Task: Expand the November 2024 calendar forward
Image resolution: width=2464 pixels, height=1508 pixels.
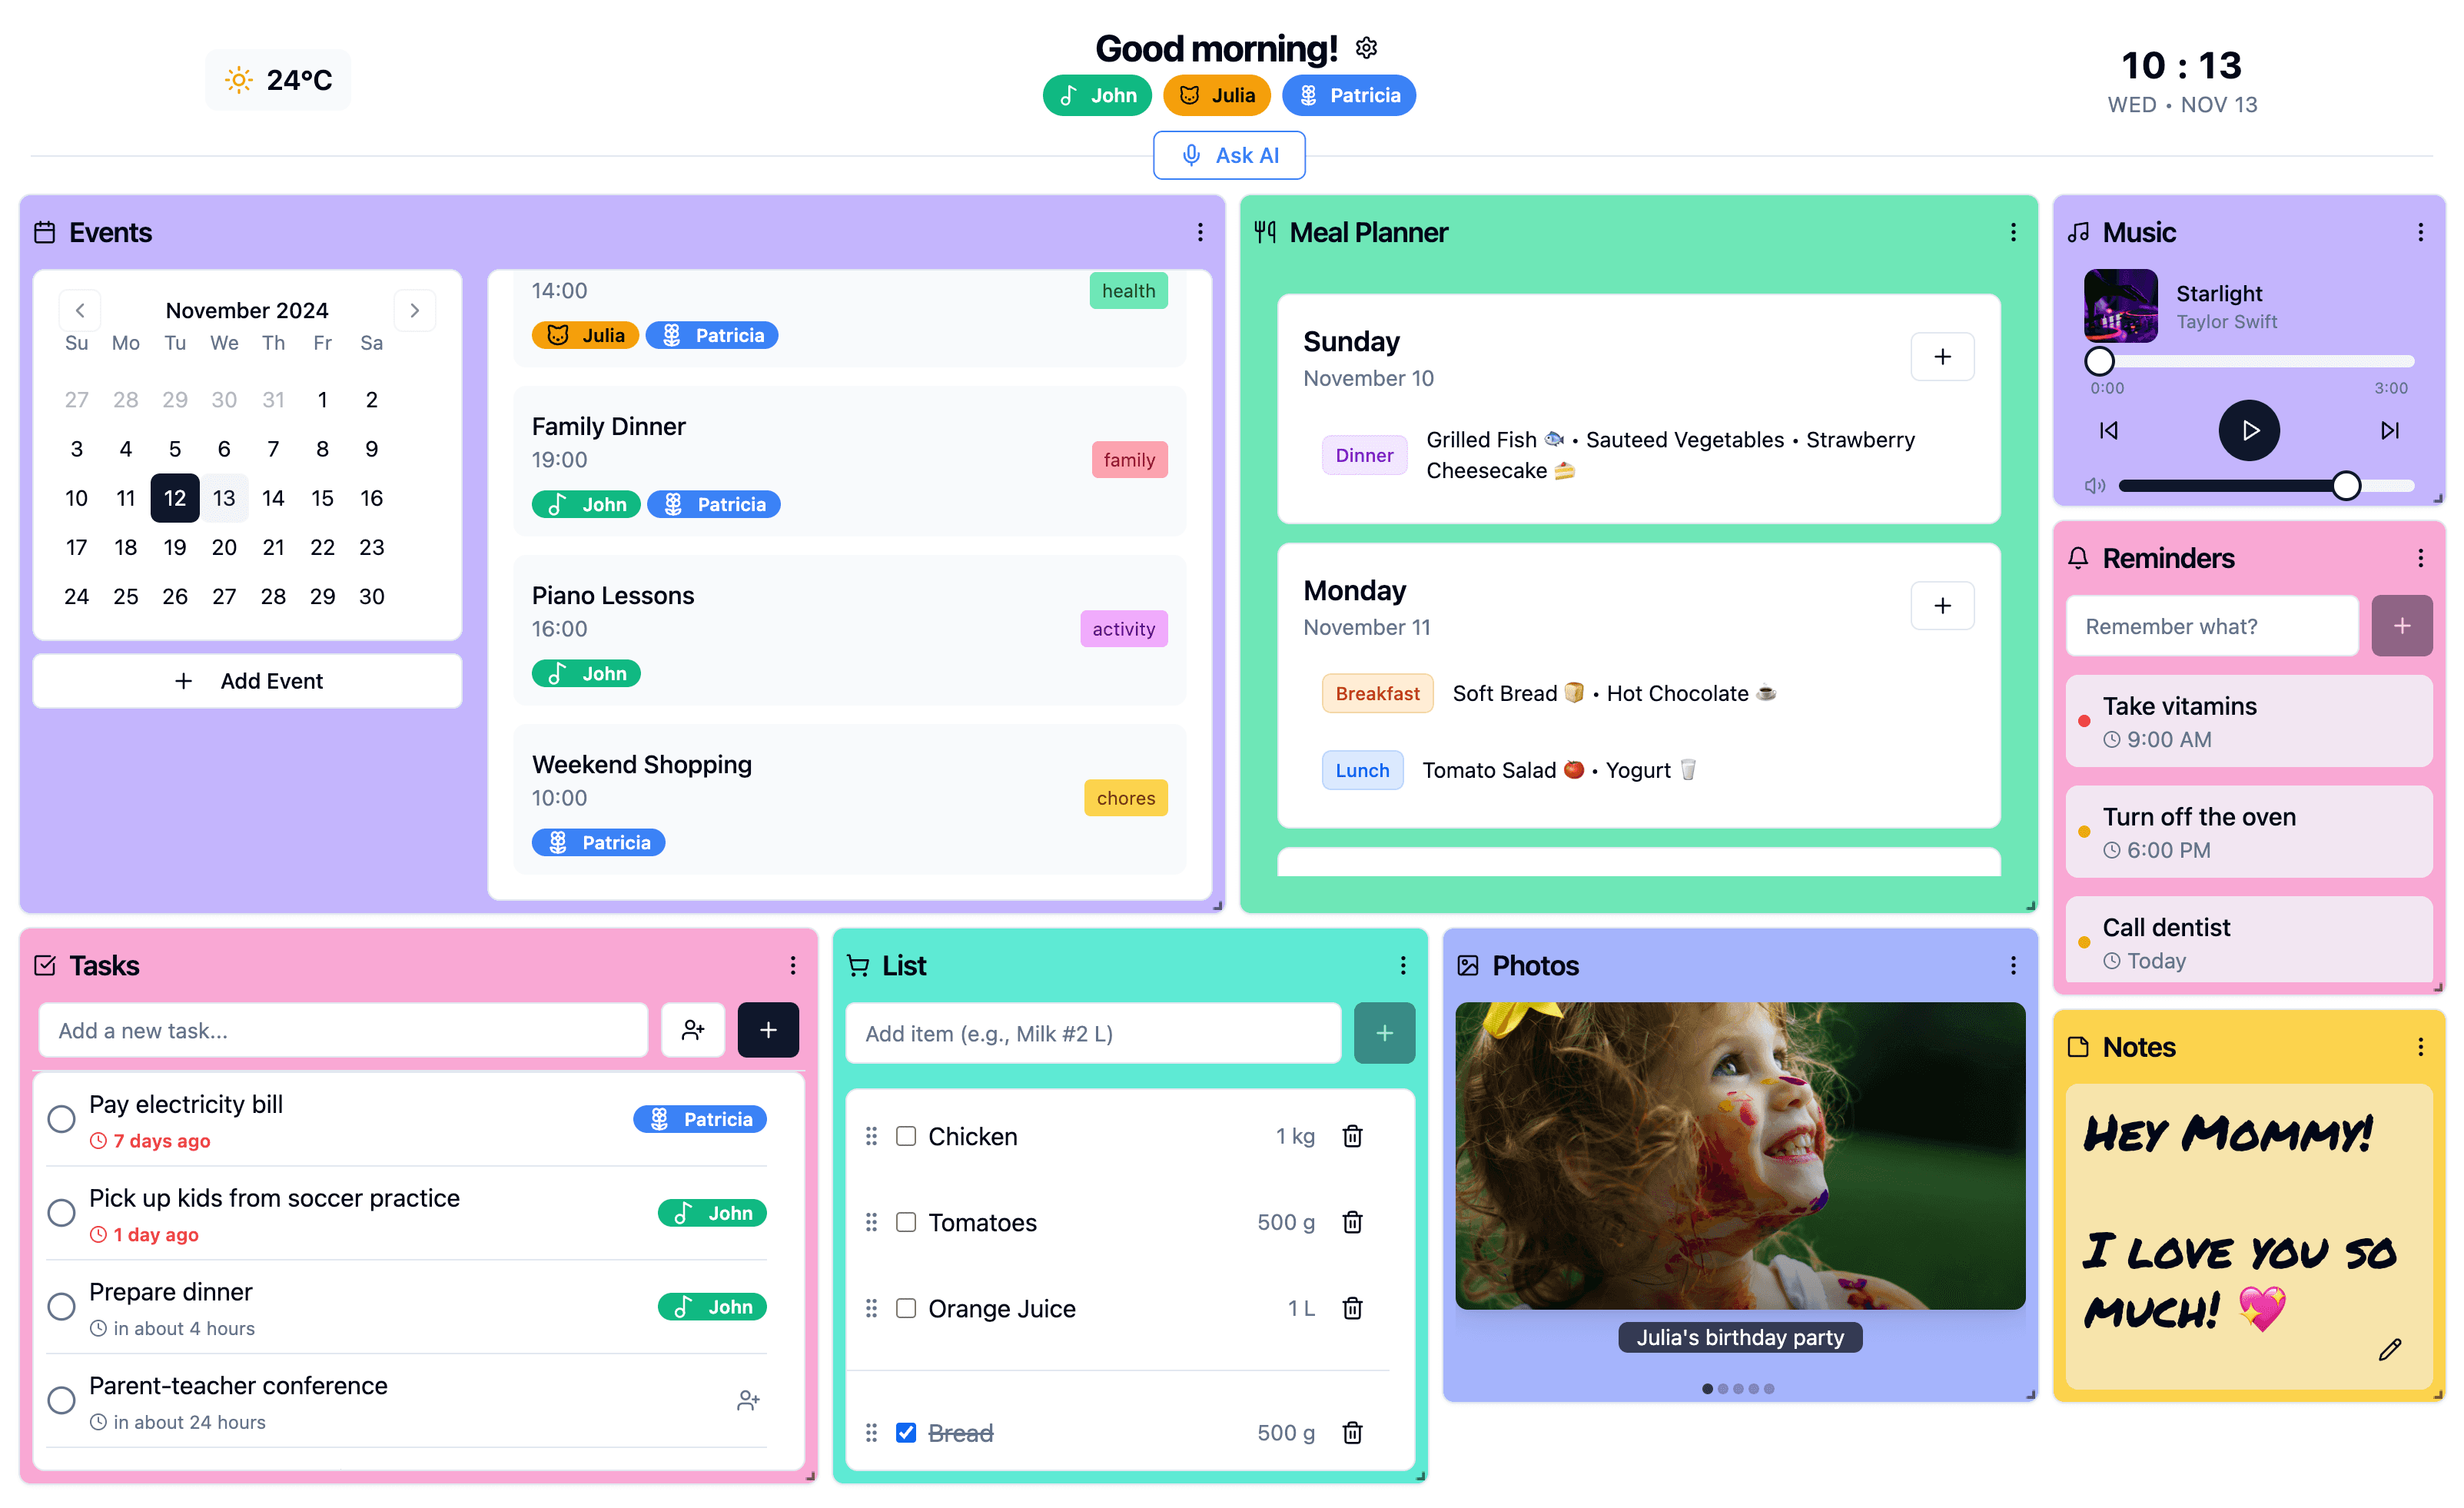Action: (x=415, y=310)
